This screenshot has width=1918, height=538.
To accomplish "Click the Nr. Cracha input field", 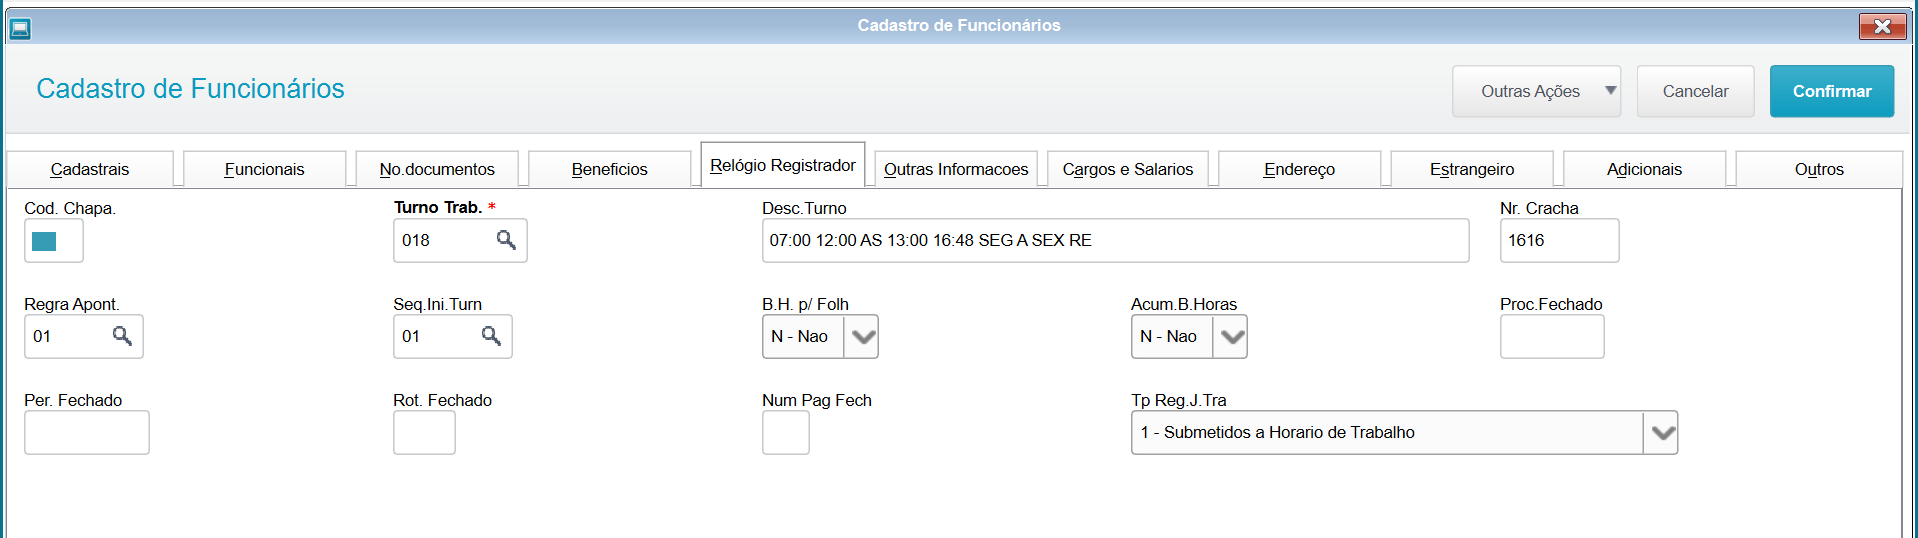I will click(x=1558, y=241).
